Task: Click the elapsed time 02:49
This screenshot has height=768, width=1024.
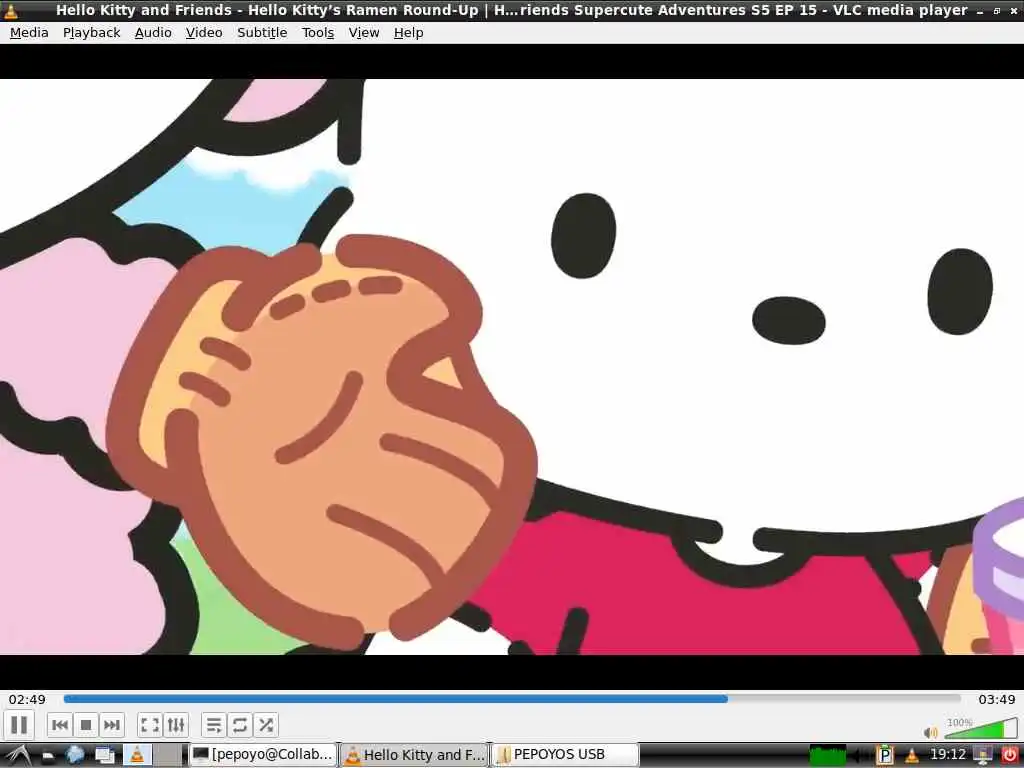Action: 27,699
